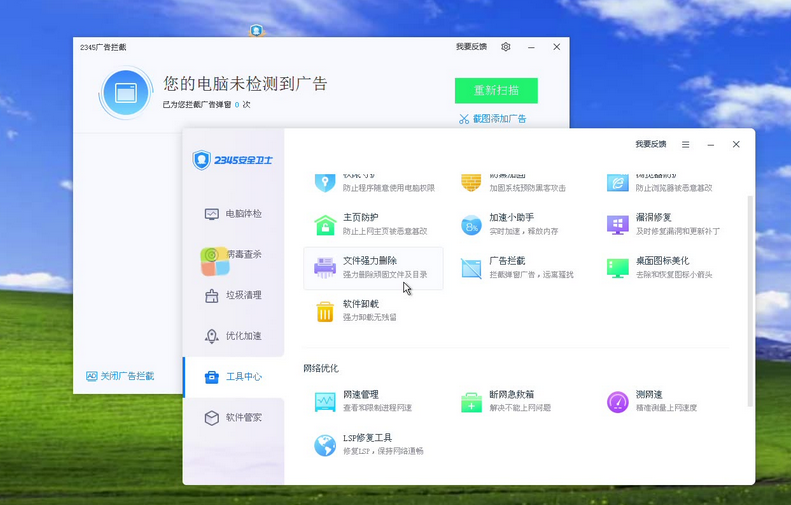This screenshot has height=505, width=791.
Task: Go to 垃圾清理 in sidebar
Action: coord(234,295)
